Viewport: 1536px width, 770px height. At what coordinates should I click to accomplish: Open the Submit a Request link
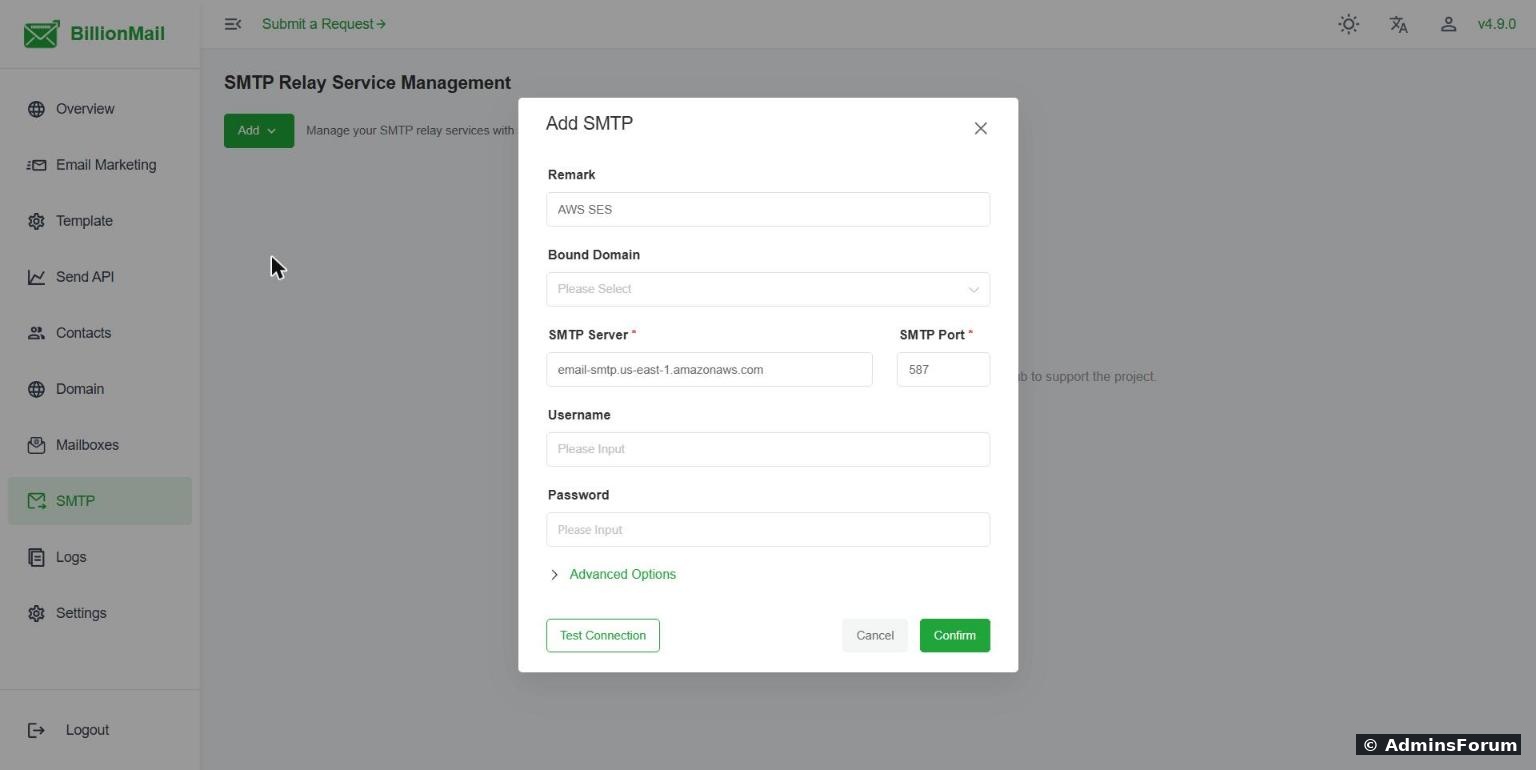324,24
